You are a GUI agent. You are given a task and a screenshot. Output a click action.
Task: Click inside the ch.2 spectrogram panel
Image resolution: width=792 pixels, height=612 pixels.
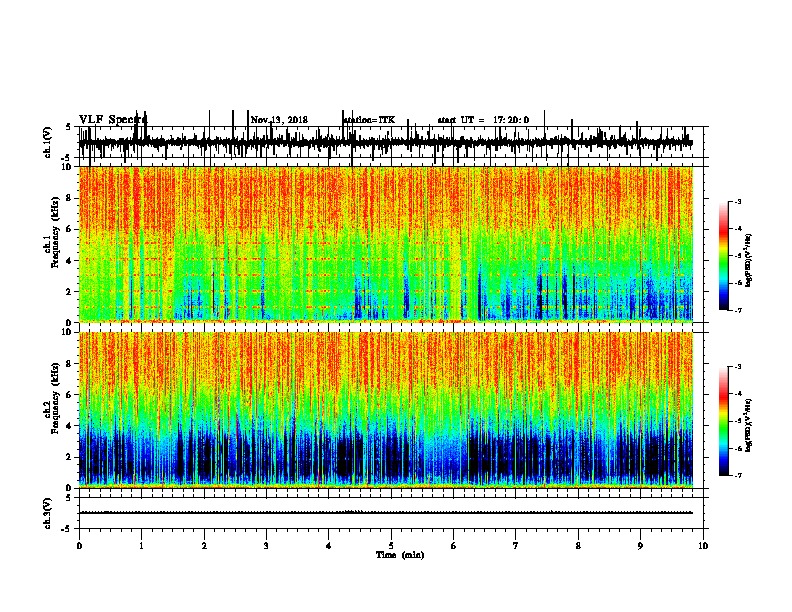click(x=386, y=410)
